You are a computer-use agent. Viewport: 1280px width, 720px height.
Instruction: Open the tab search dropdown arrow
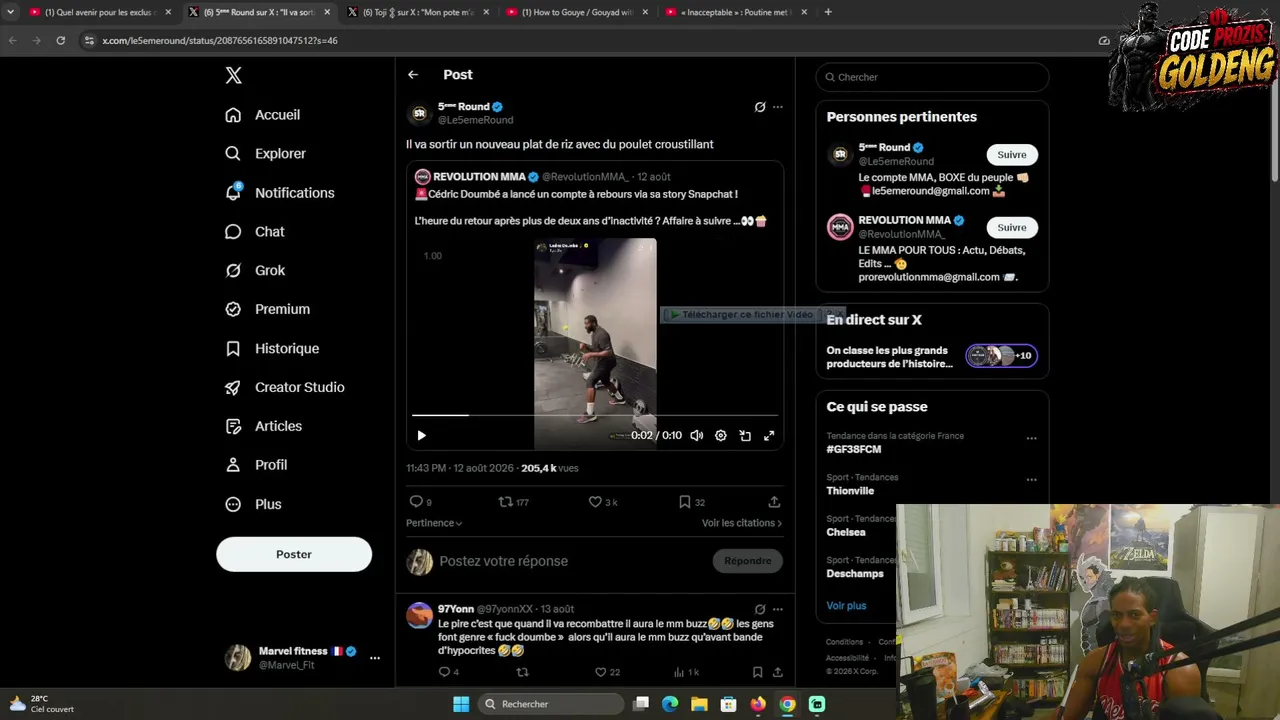(x=10, y=12)
